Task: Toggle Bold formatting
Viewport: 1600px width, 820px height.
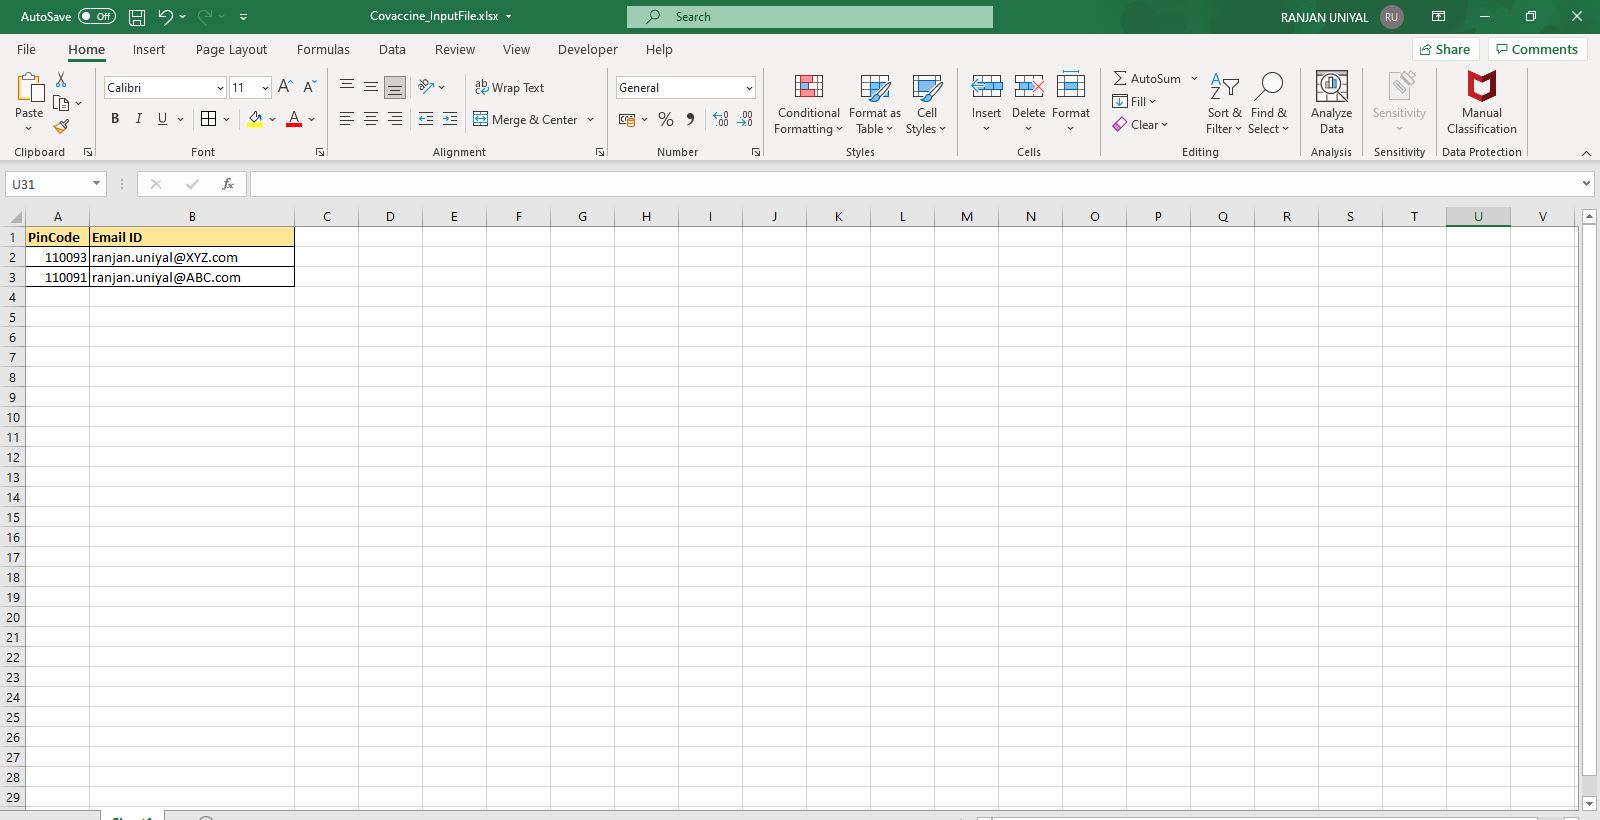Action: click(x=115, y=119)
